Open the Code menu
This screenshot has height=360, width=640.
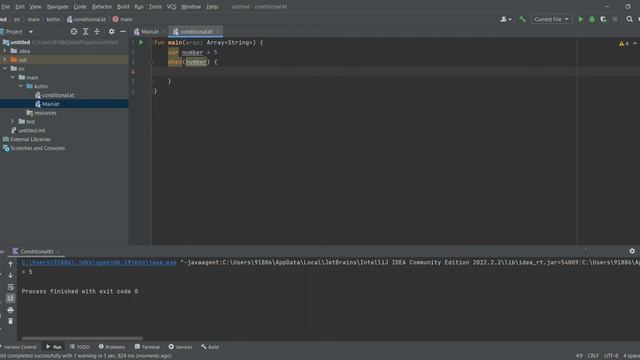click(80, 7)
